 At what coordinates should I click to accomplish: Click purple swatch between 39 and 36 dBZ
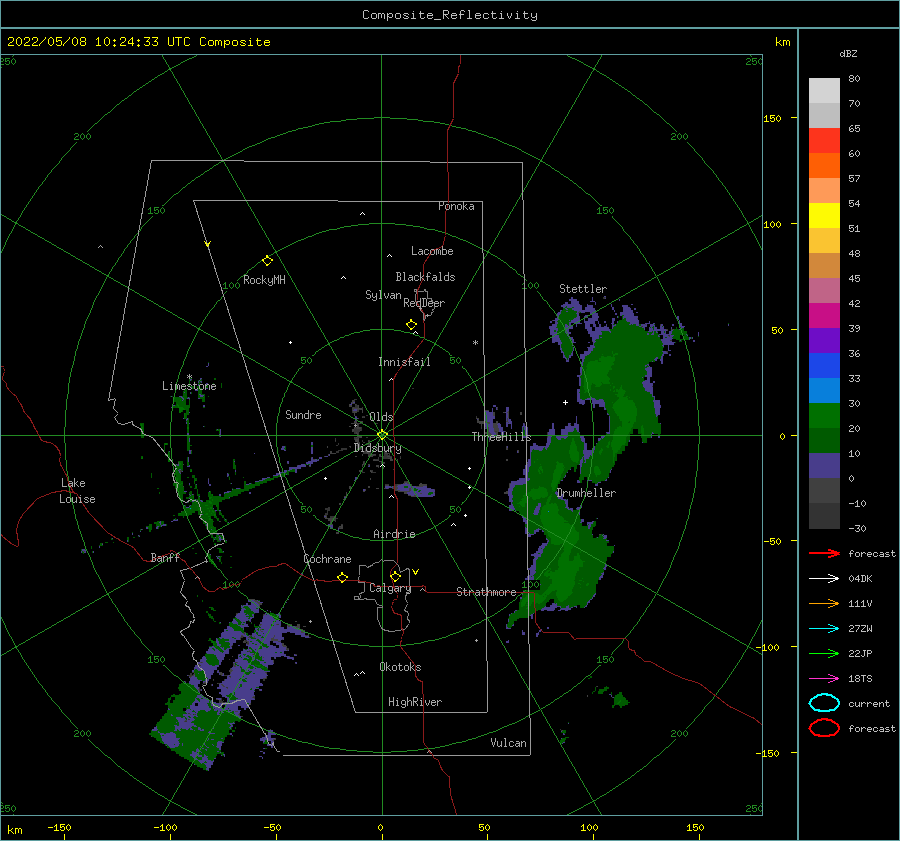[824, 340]
